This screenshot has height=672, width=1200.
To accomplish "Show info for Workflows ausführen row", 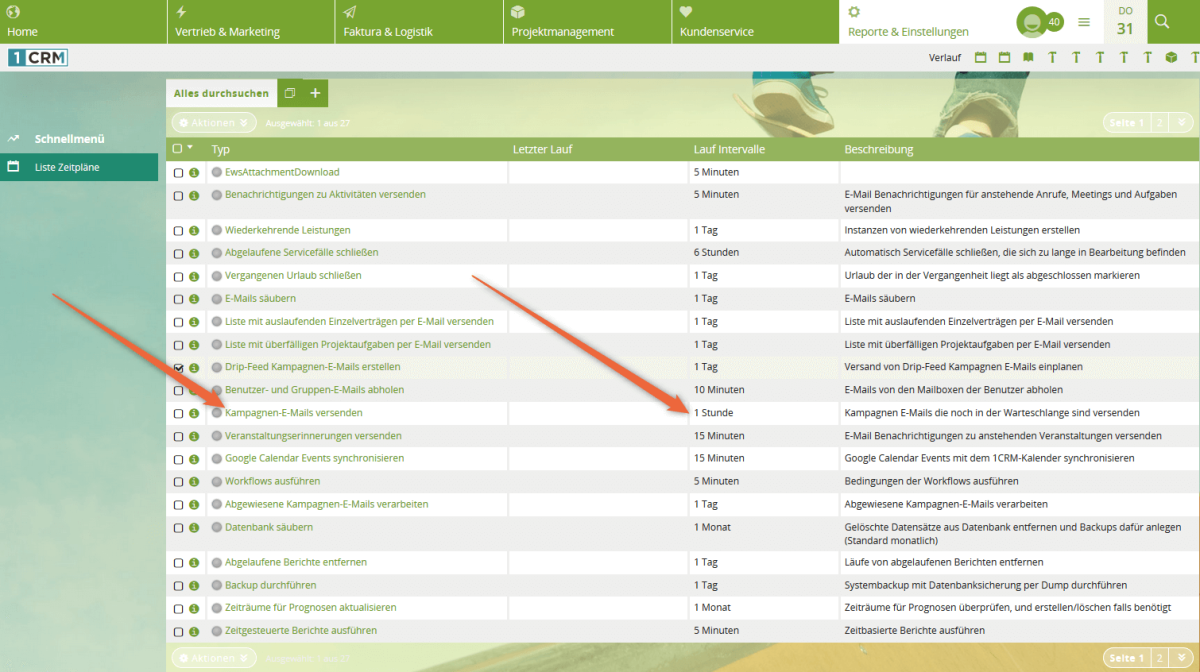I will (194, 482).
